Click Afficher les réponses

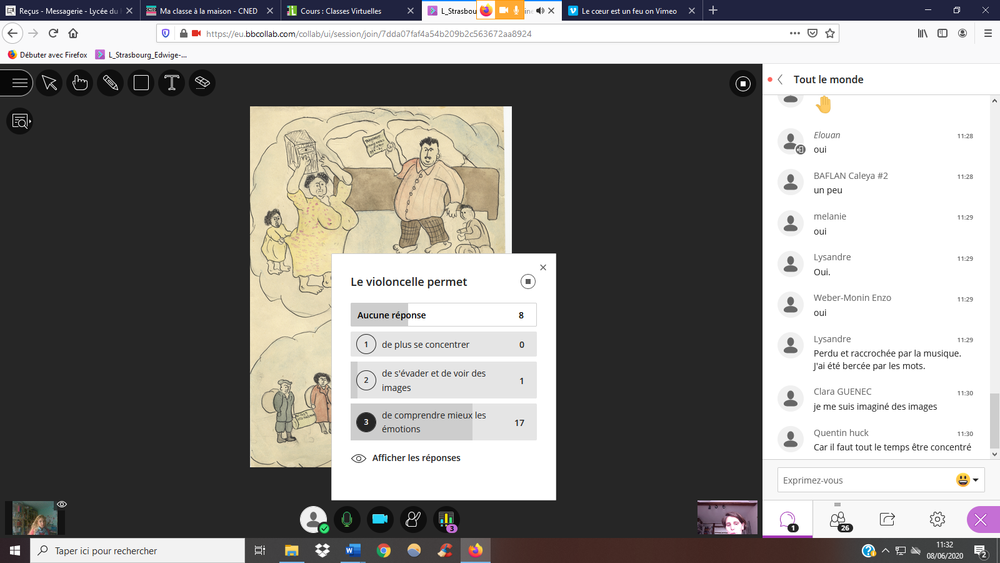[x=406, y=458]
